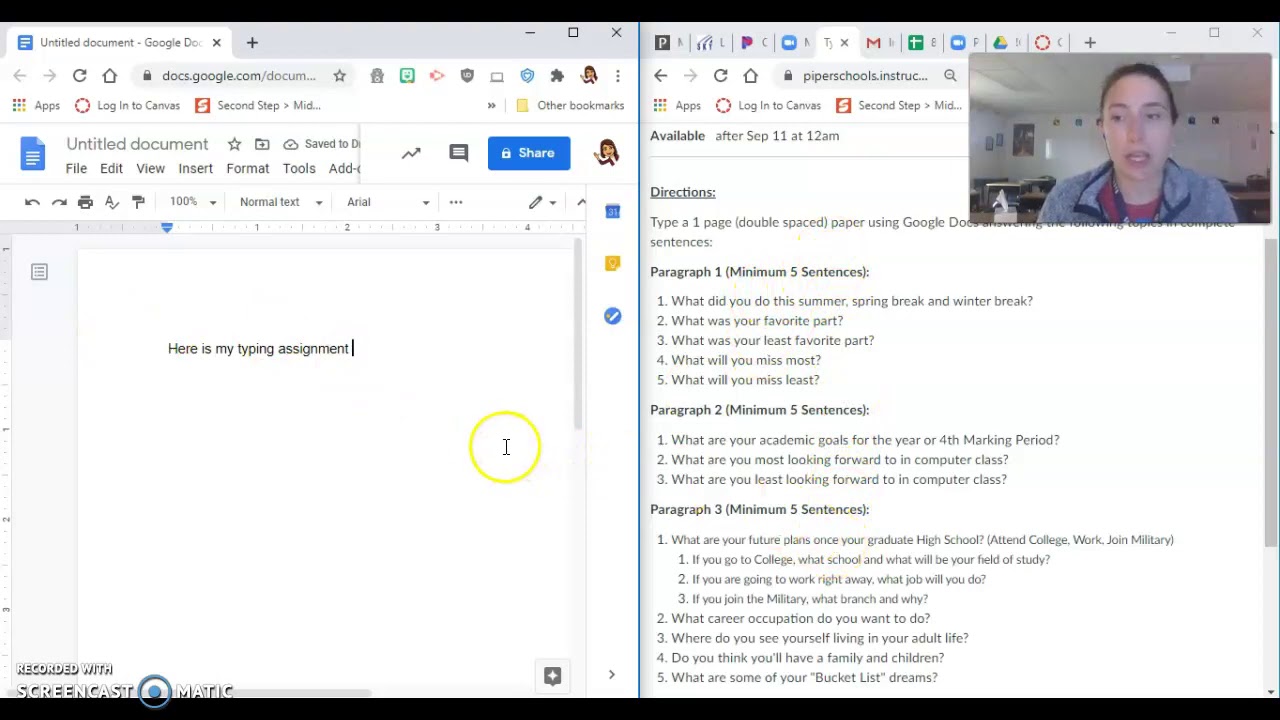
Task: Open the Arial font dropdown
Action: click(x=388, y=202)
